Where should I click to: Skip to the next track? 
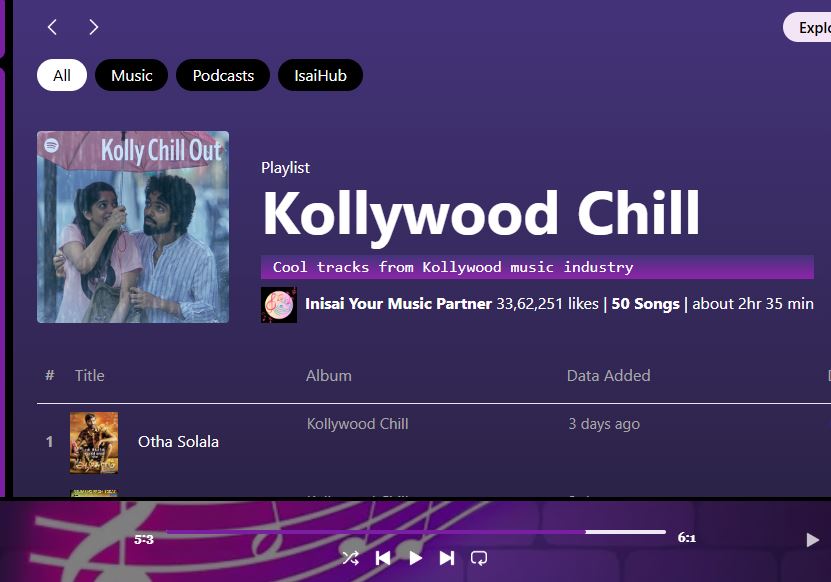(447, 558)
